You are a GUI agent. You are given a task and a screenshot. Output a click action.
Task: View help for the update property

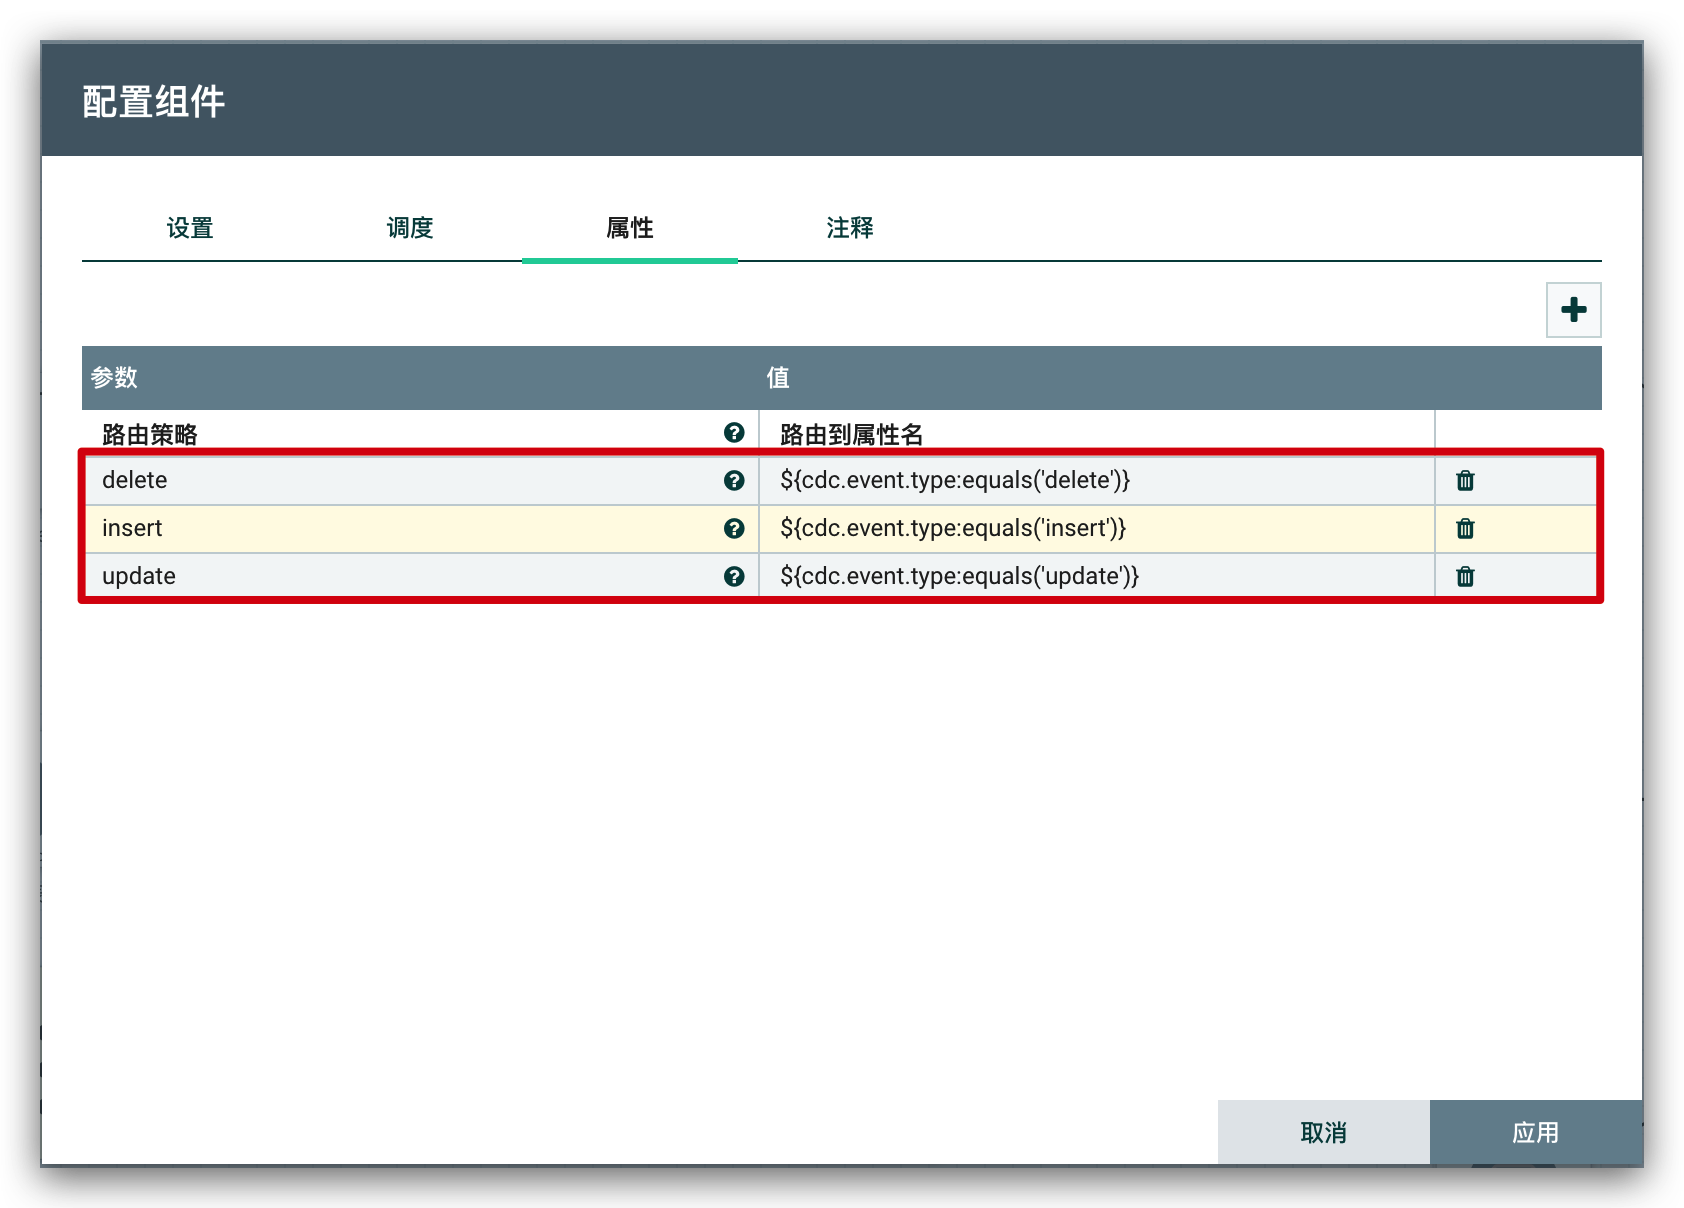(734, 577)
